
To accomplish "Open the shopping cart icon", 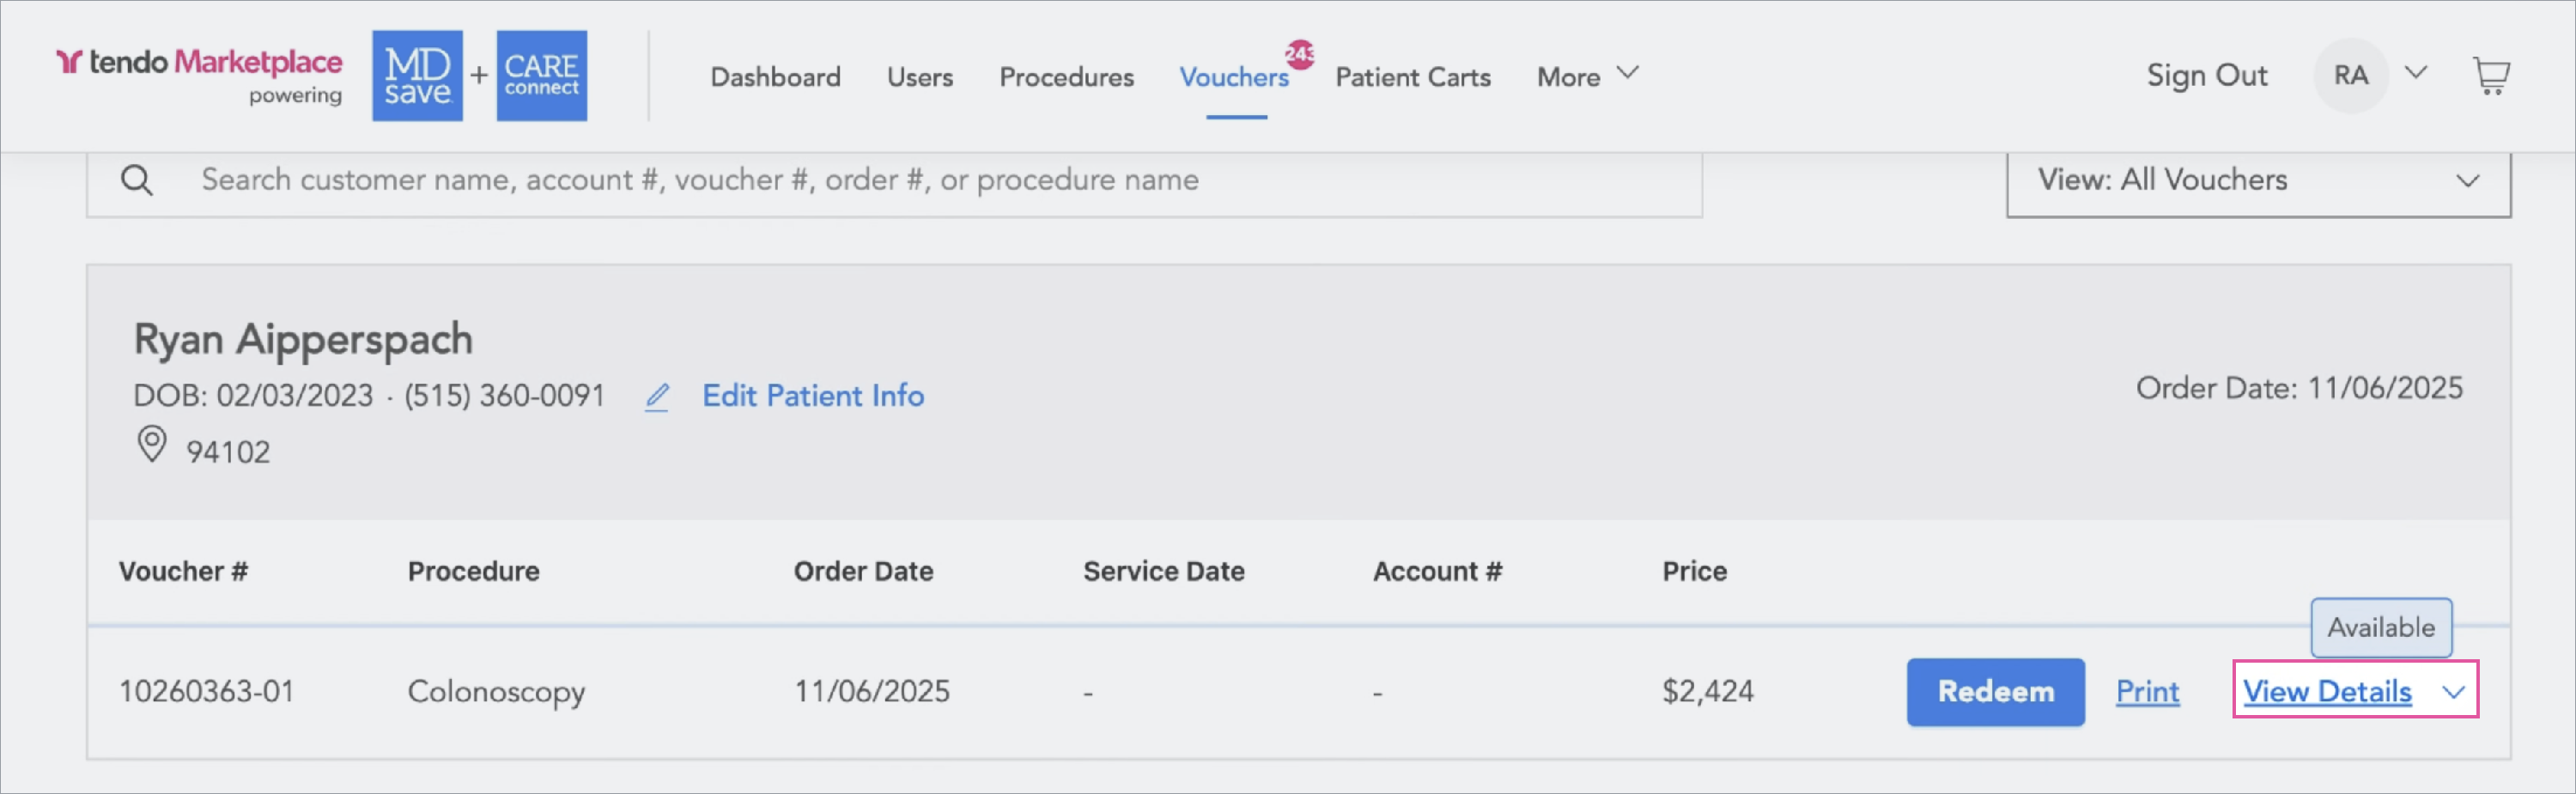I will coord(2490,76).
